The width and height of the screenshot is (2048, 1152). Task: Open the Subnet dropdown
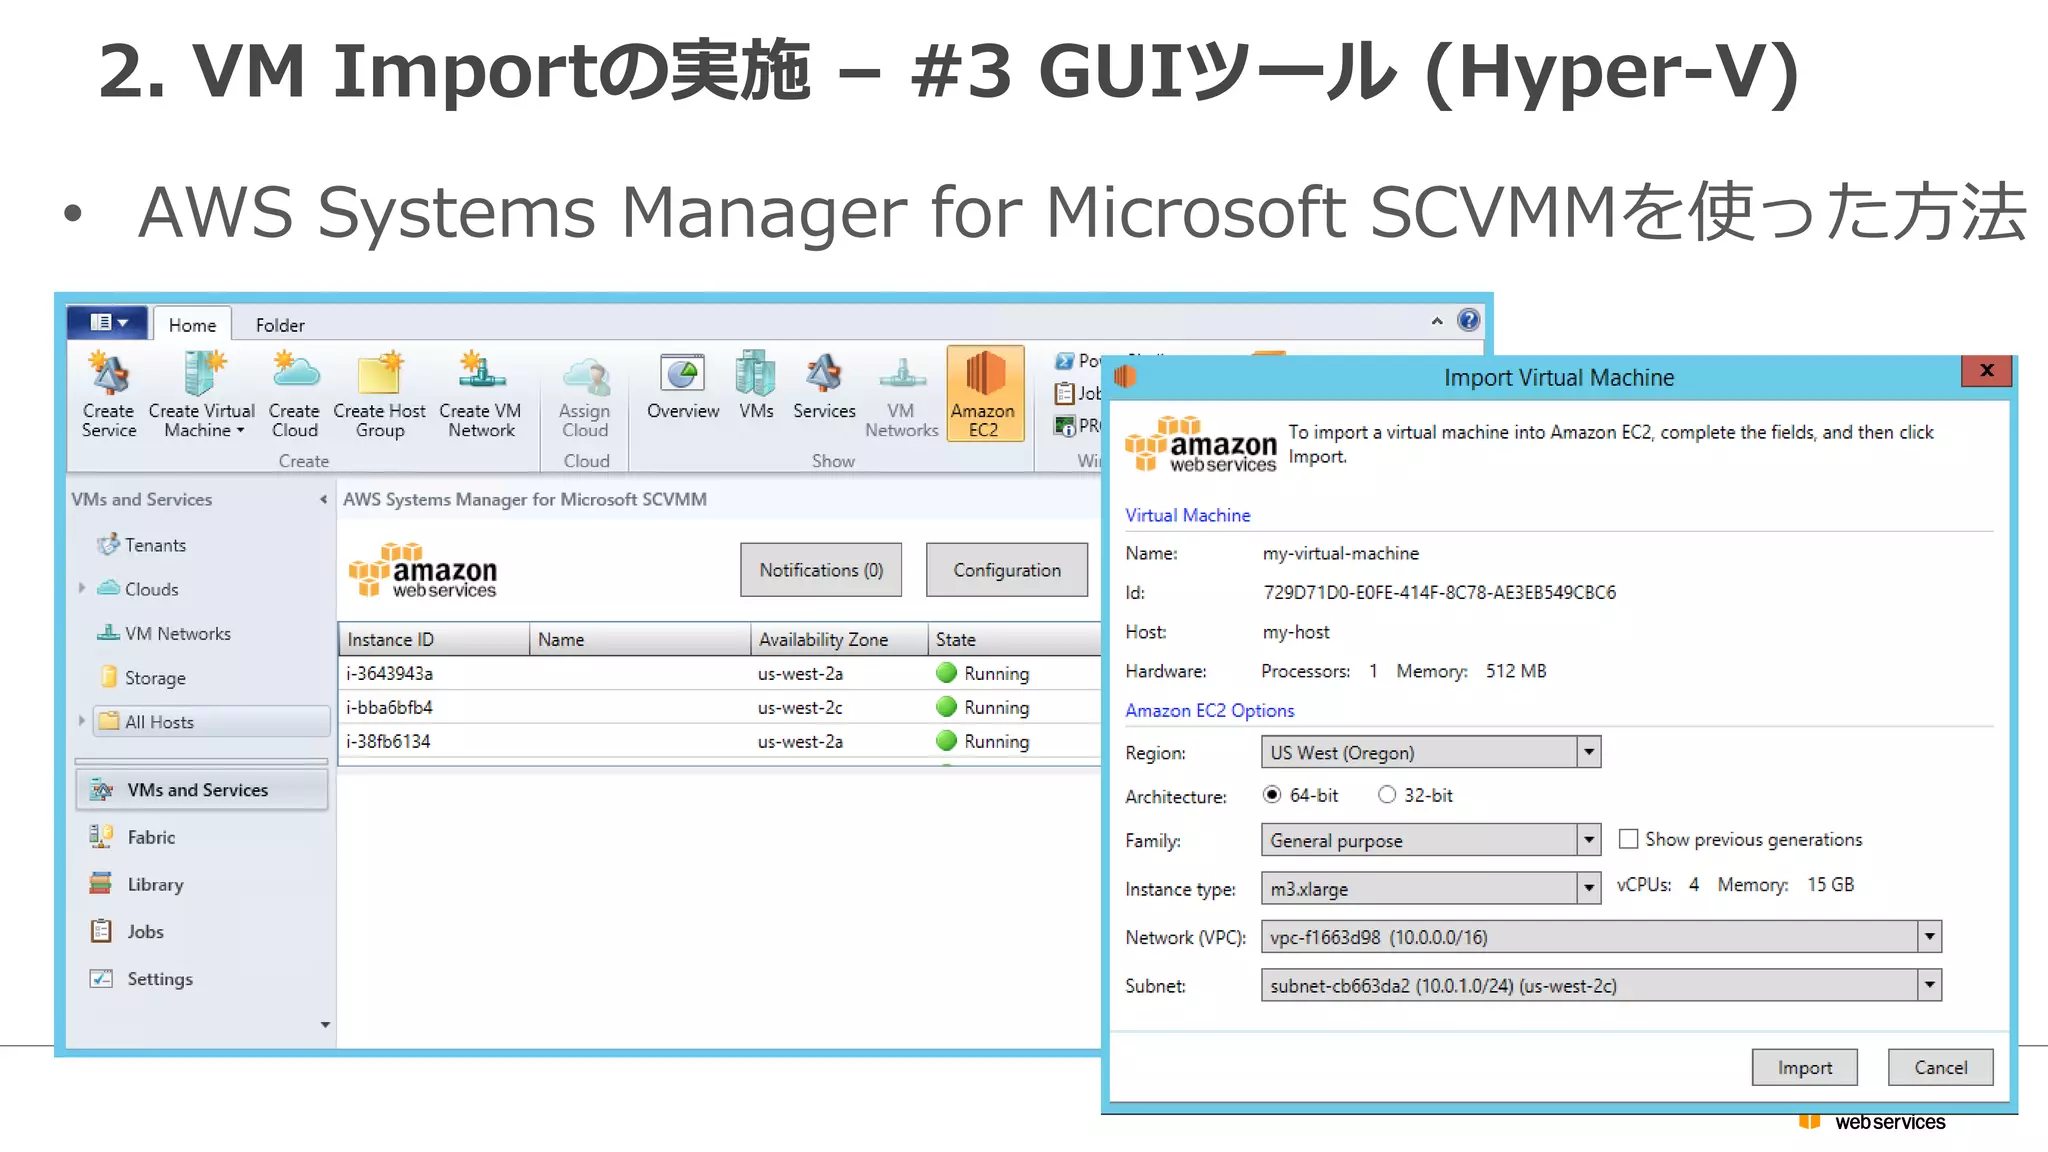(1601, 985)
